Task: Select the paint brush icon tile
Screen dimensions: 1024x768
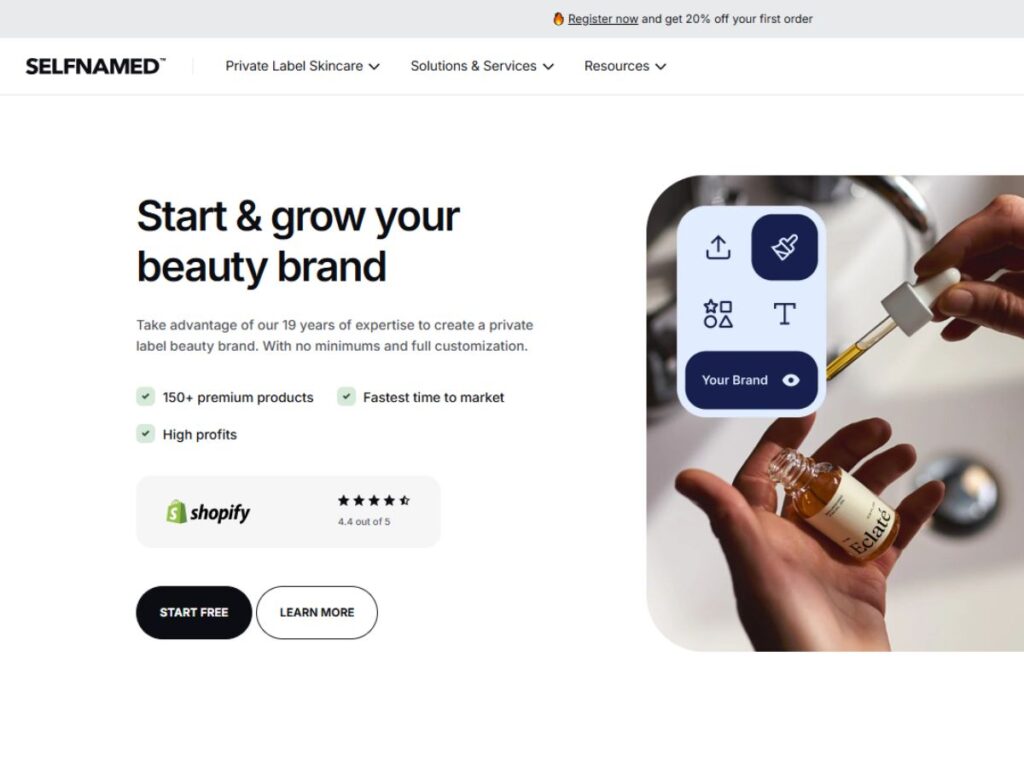Action: 784,248
